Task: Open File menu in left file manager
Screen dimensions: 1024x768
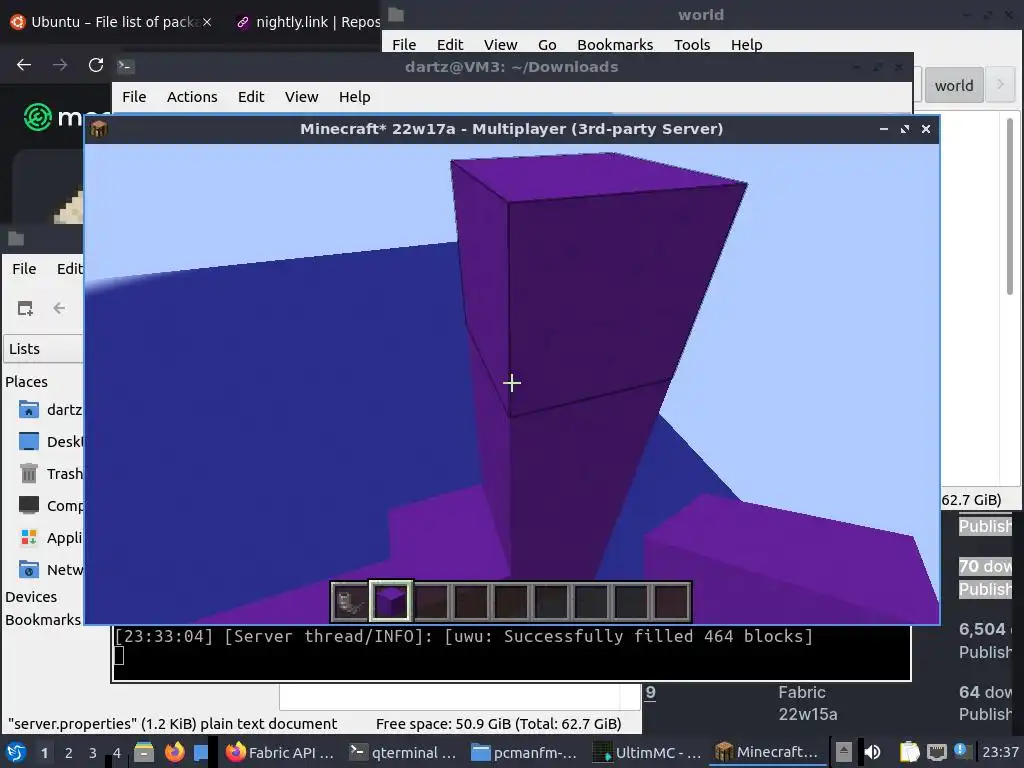Action: (x=24, y=268)
